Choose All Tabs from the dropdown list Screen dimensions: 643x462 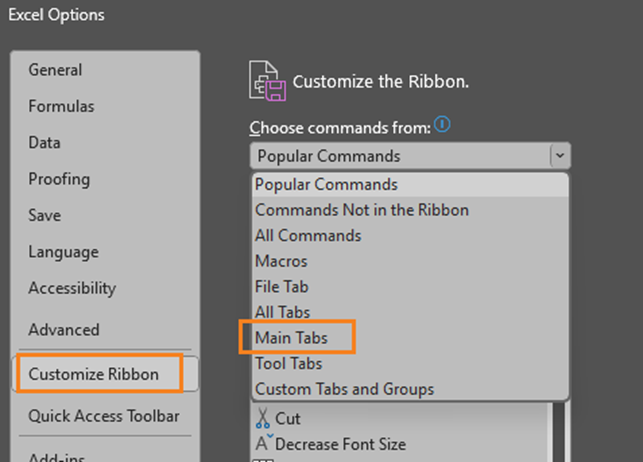(x=410, y=312)
